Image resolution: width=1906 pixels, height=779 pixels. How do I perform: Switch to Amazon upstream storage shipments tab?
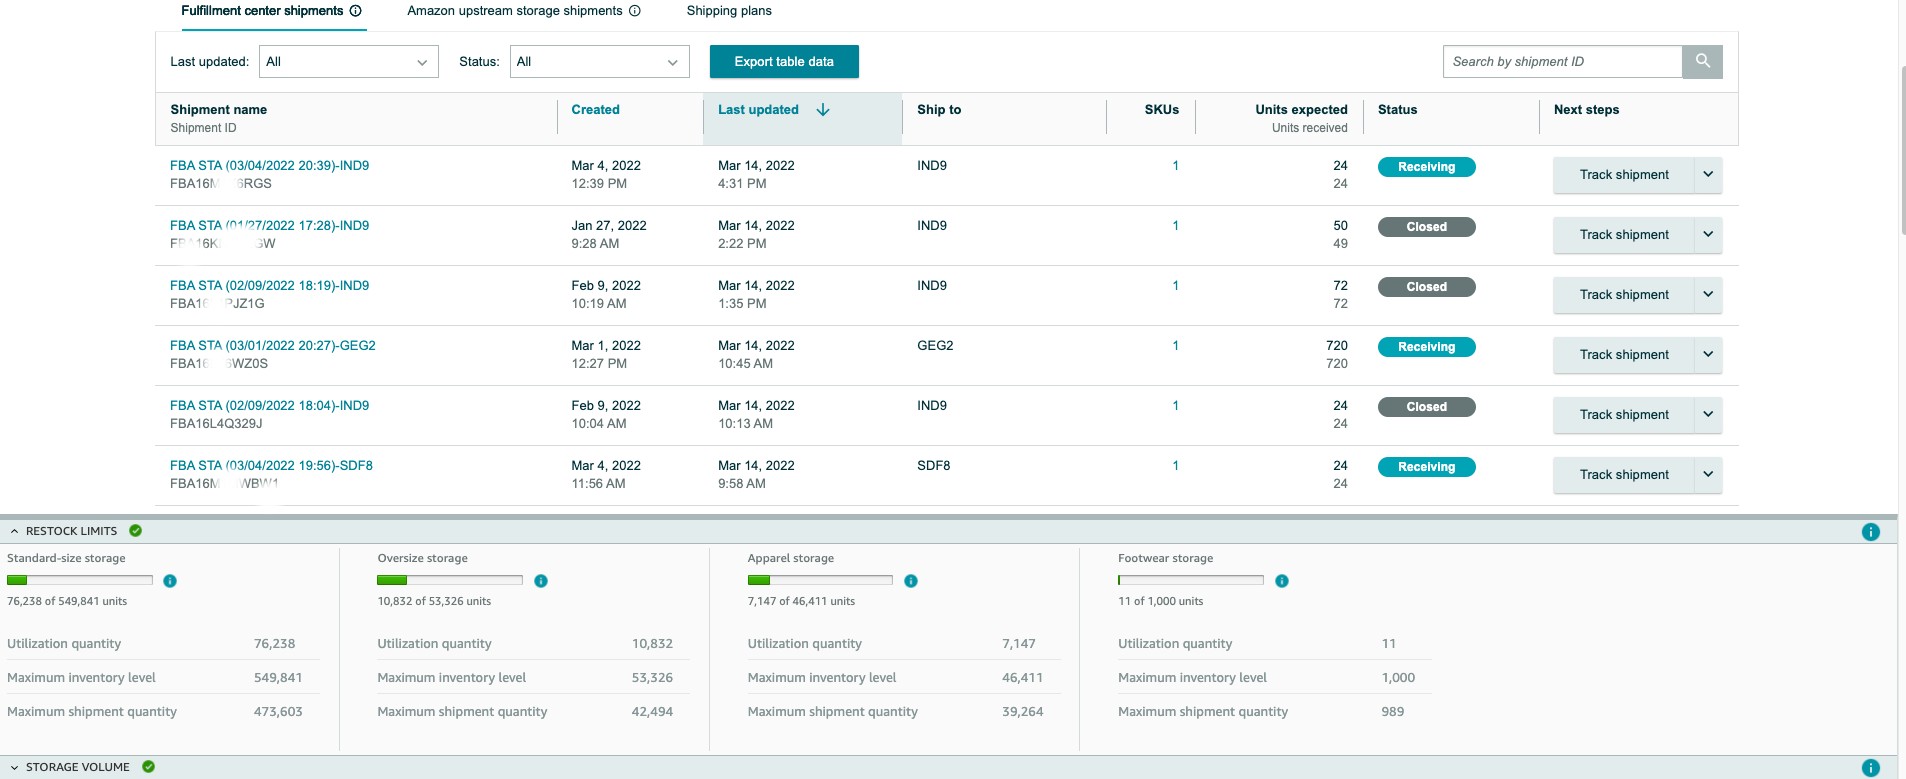point(515,11)
